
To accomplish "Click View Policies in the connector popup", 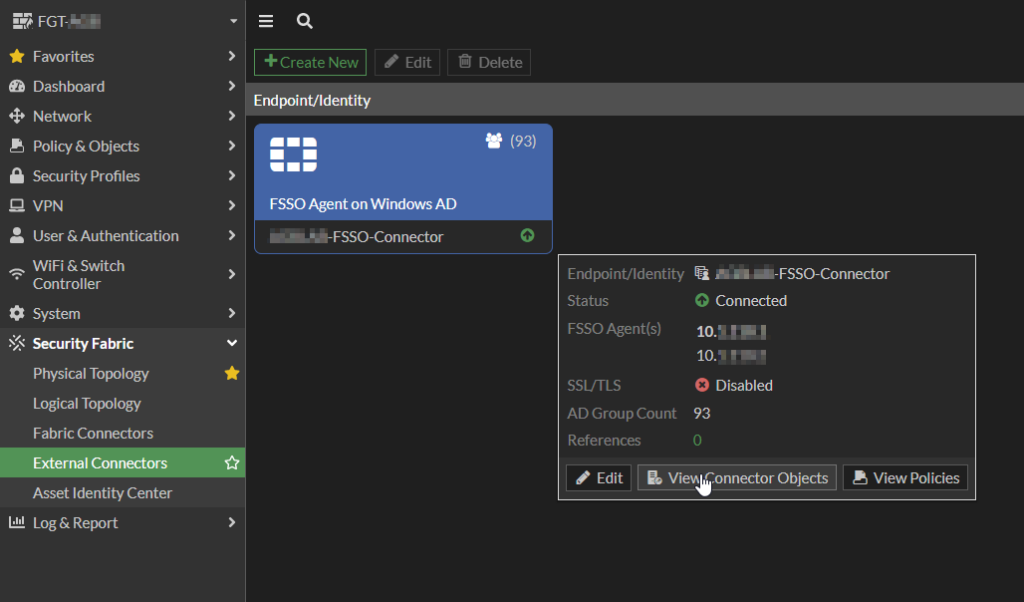I will coord(905,477).
